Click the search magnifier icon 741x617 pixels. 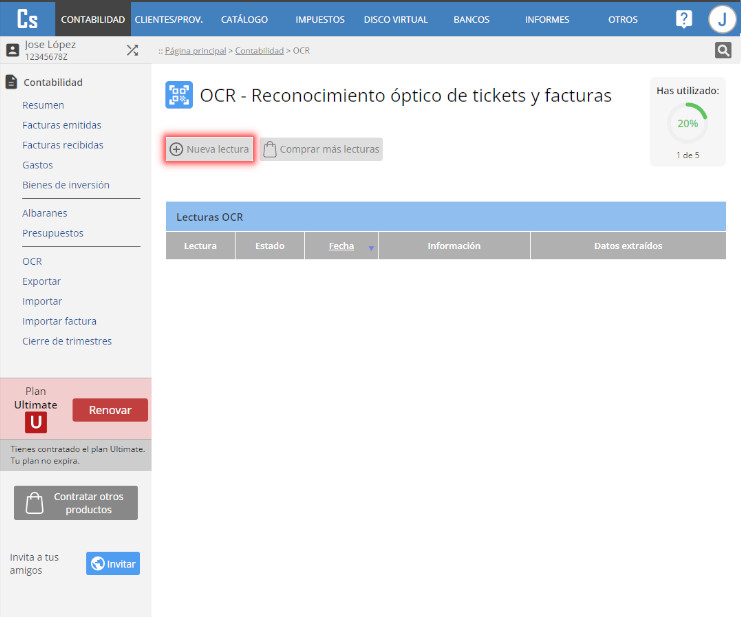(723, 50)
